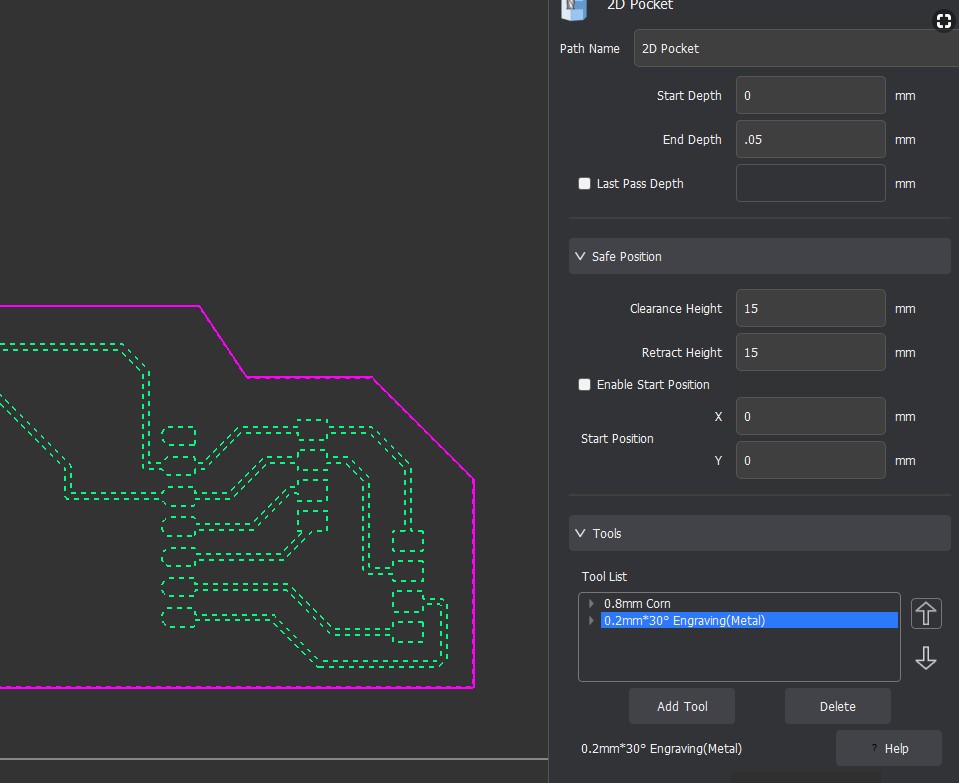Edit the Path Name field

click(x=796, y=48)
